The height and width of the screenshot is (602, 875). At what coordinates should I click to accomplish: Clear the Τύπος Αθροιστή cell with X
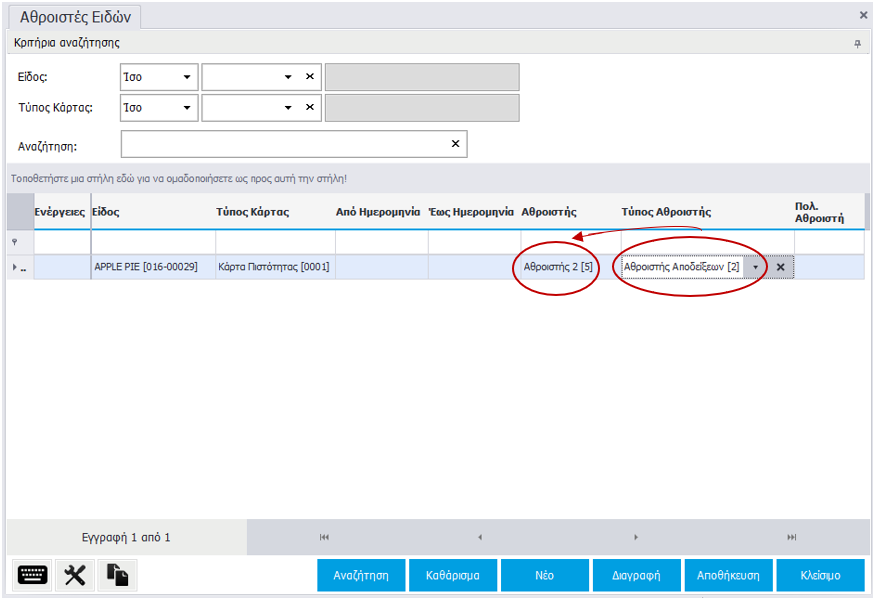point(780,267)
